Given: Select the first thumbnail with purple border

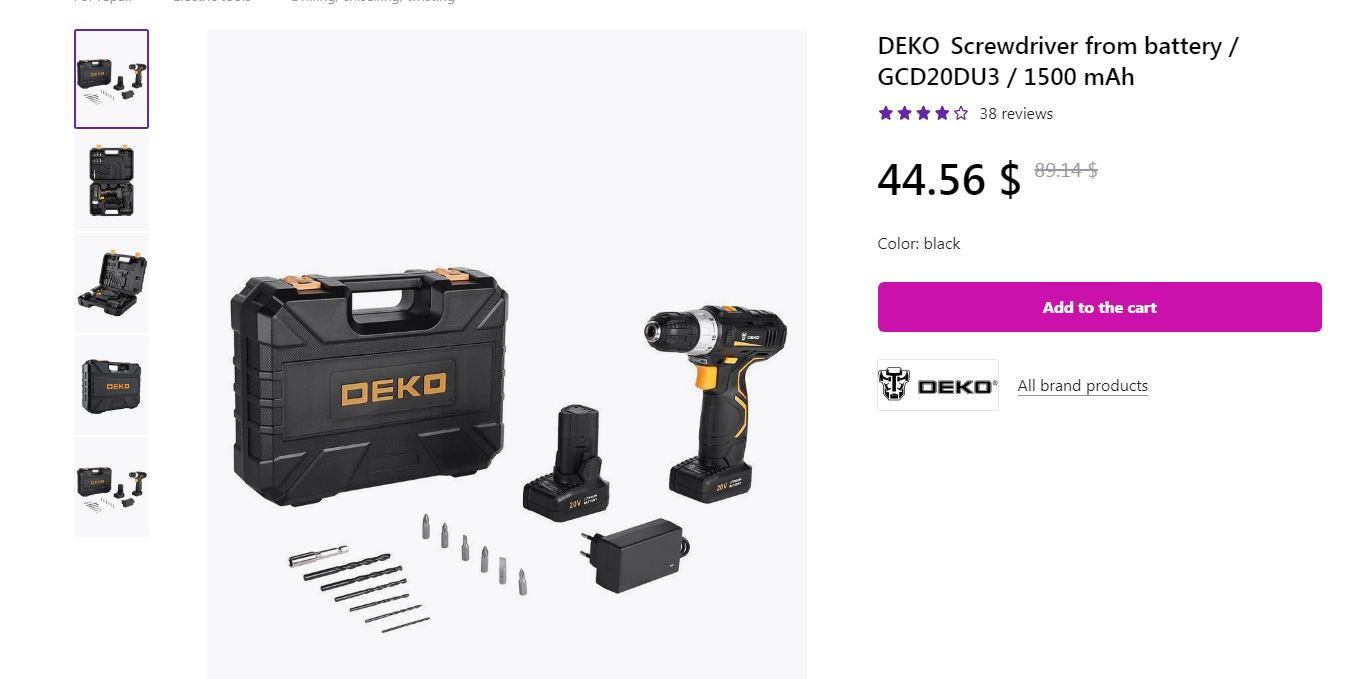Looking at the screenshot, I should click(x=111, y=79).
